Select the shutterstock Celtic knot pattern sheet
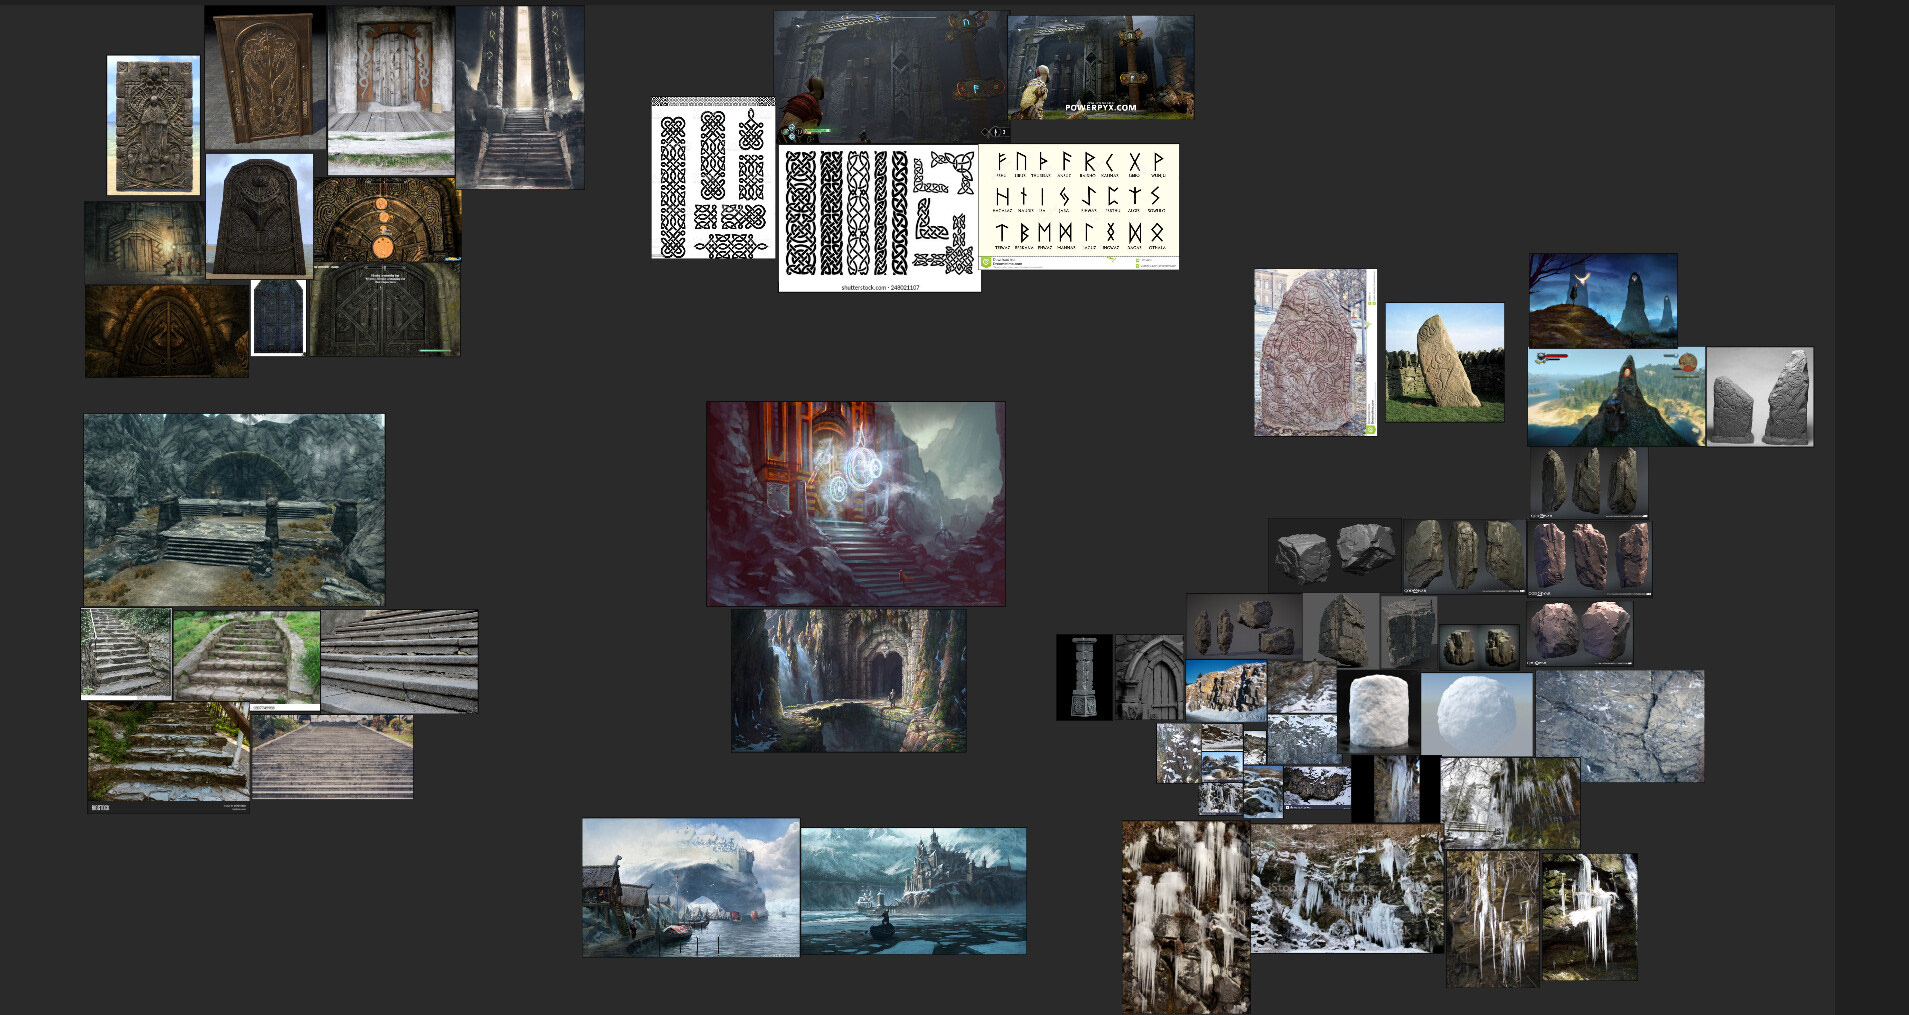 click(x=879, y=219)
